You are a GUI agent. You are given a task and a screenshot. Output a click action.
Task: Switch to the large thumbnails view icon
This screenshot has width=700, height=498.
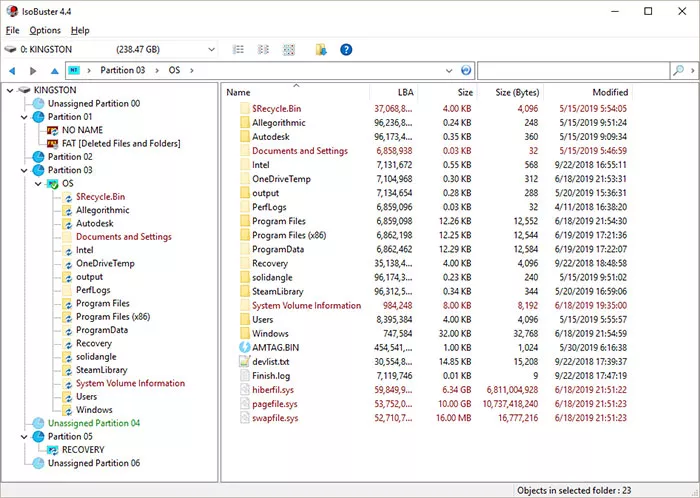point(289,50)
